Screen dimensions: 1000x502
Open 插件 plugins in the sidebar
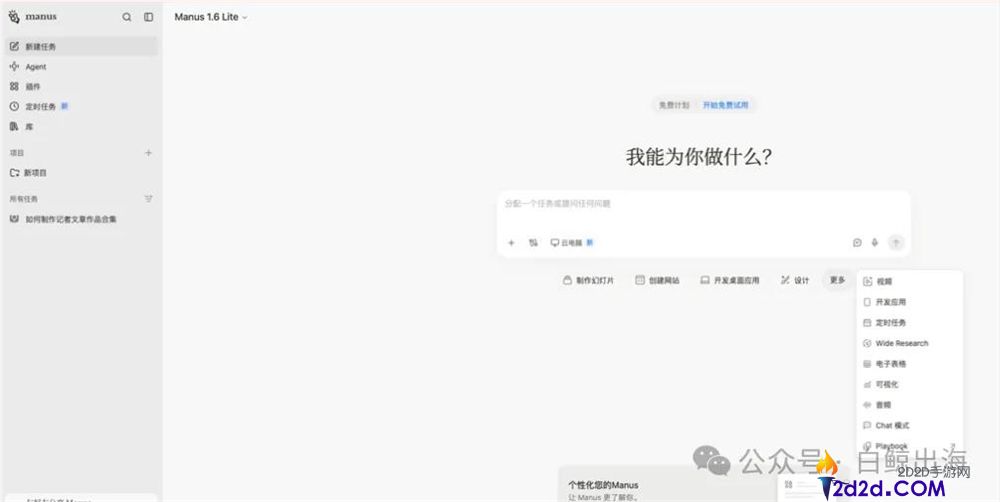click(80, 86)
